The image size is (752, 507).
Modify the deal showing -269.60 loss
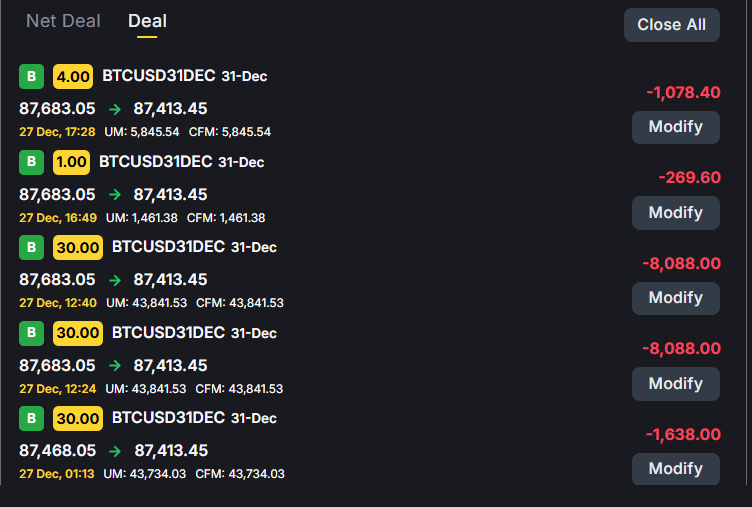pyautogui.click(x=675, y=213)
